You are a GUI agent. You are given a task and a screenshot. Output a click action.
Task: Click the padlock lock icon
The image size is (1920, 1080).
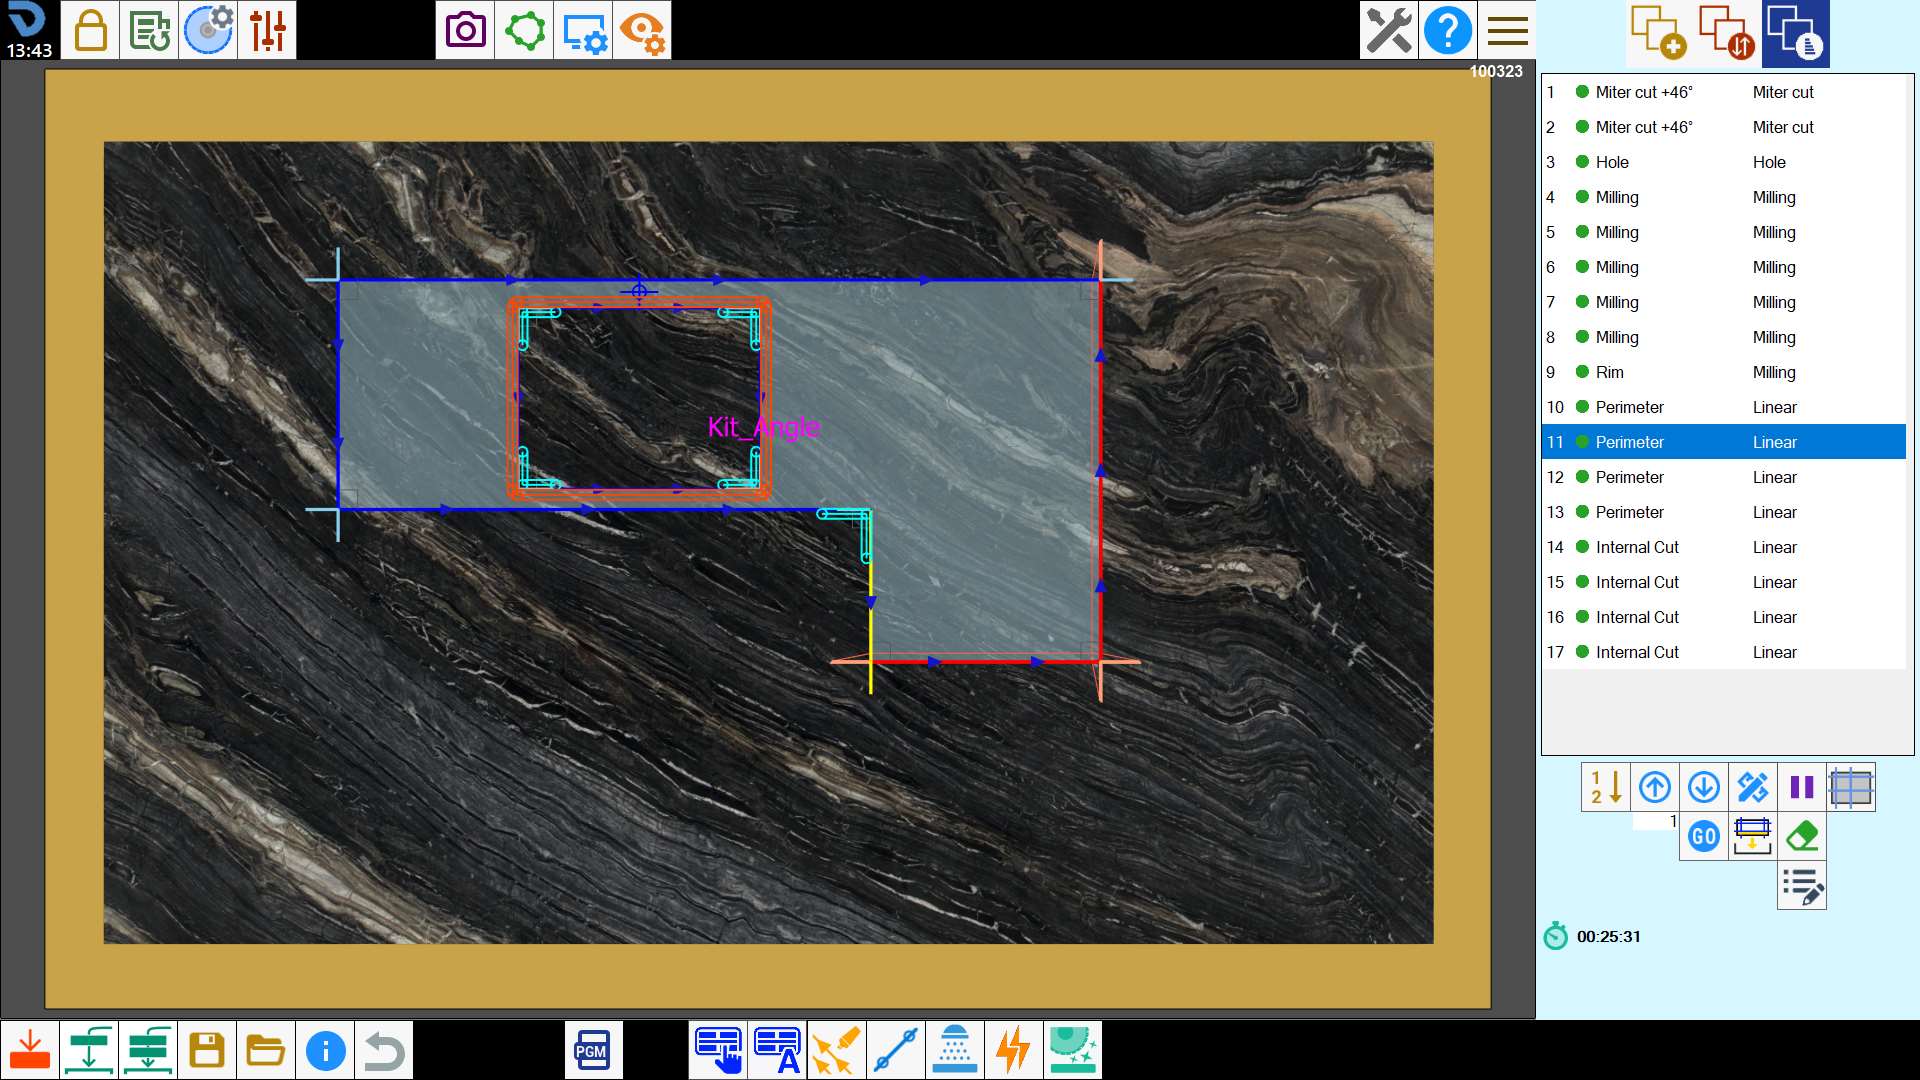[90, 30]
